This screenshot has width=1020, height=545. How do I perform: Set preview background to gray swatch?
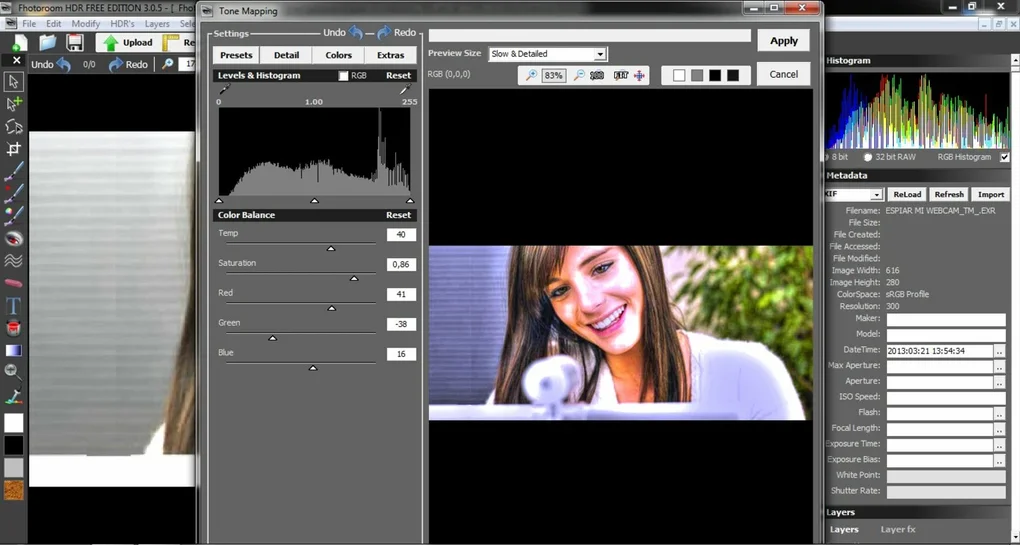697,76
